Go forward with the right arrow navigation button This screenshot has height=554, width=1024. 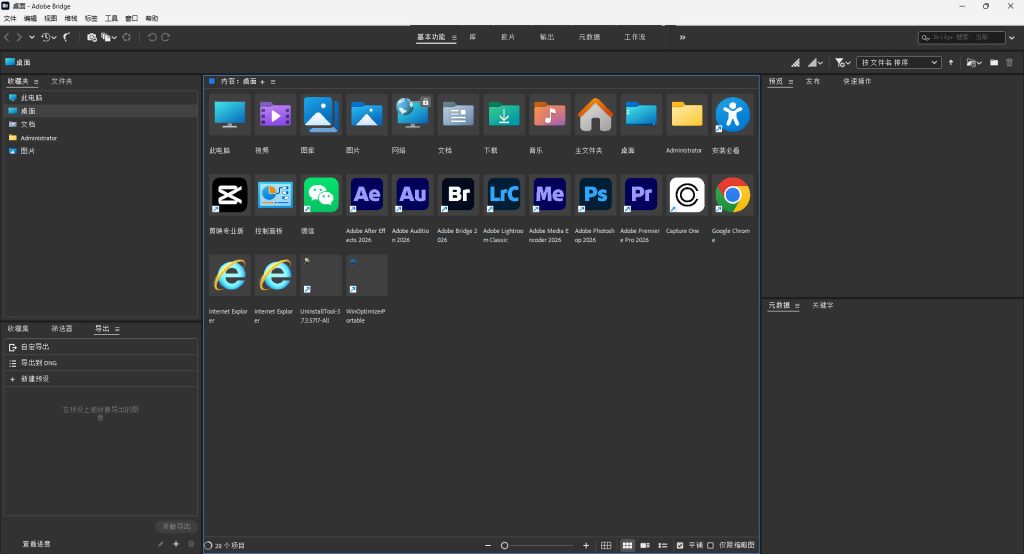[19, 37]
